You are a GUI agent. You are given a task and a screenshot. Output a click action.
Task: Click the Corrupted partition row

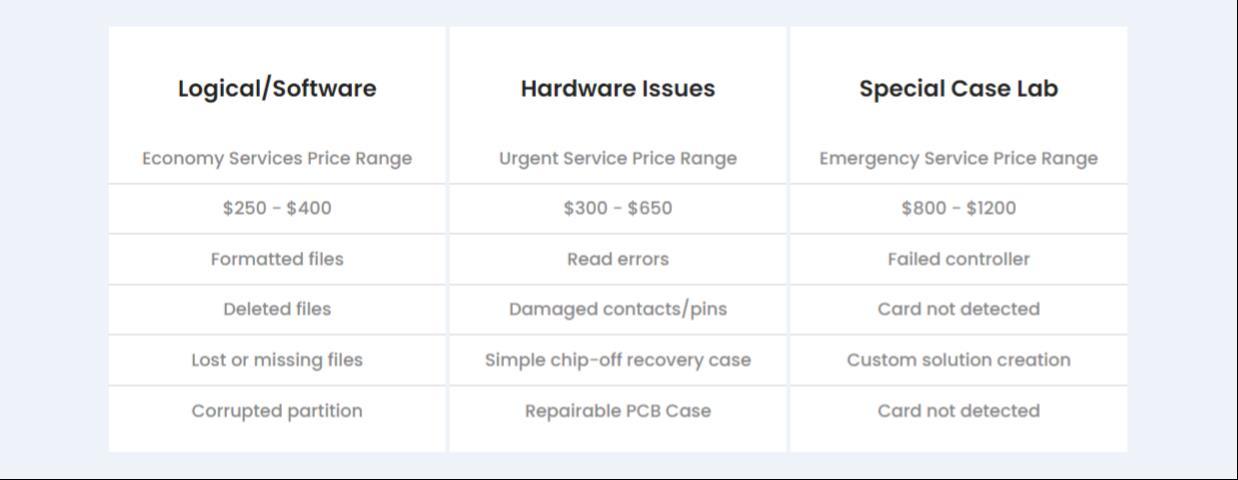tap(277, 411)
